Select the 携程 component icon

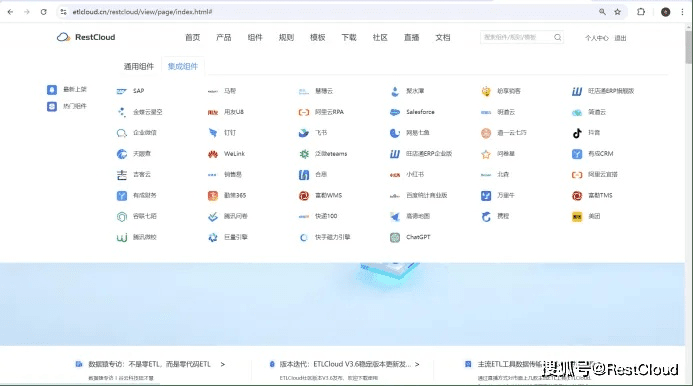pos(486,217)
